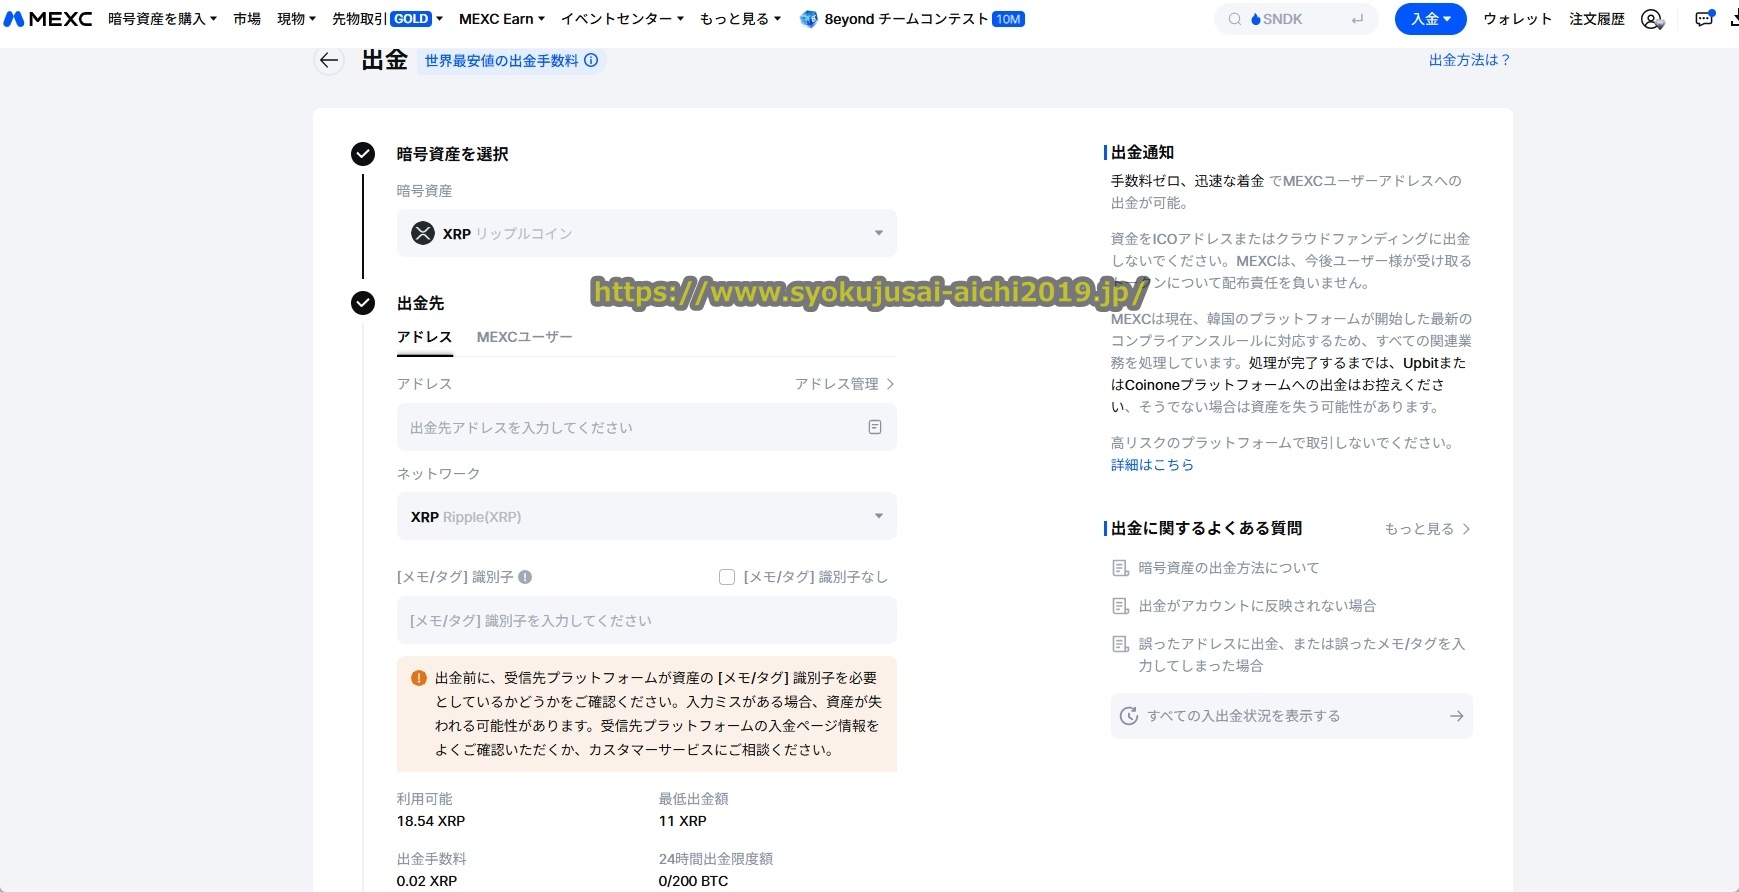Screen dimensions: 1739x892
Task: Click the document icon for 出金がアカウントに反映されない場合
Action: tap(1121, 606)
